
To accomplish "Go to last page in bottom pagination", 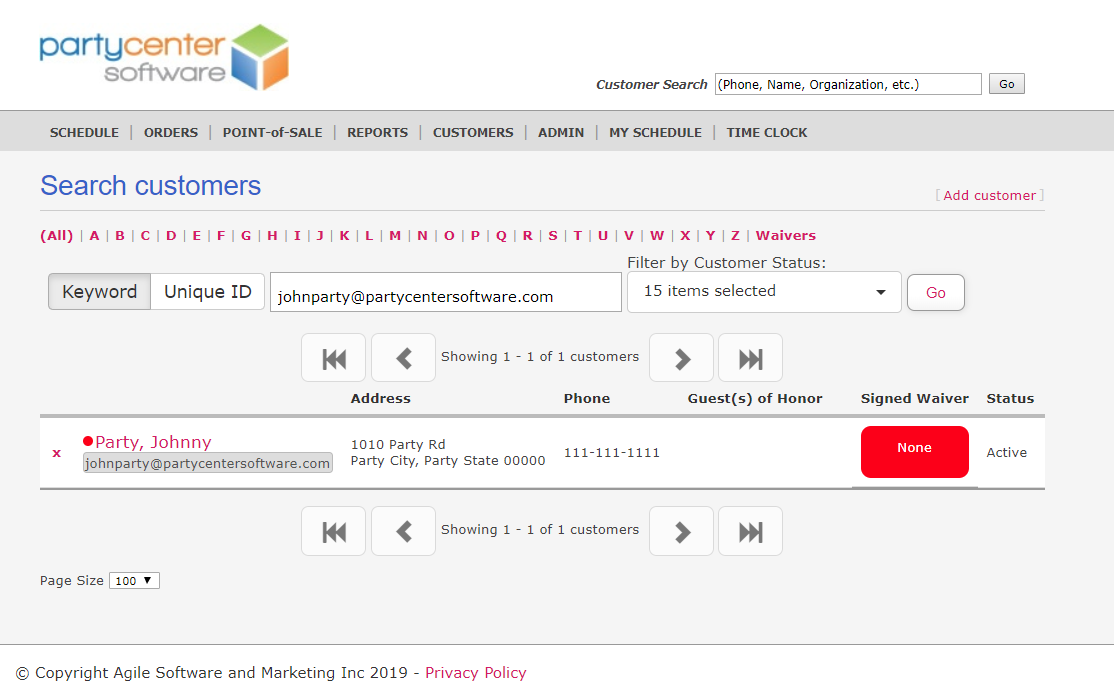I will [750, 531].
